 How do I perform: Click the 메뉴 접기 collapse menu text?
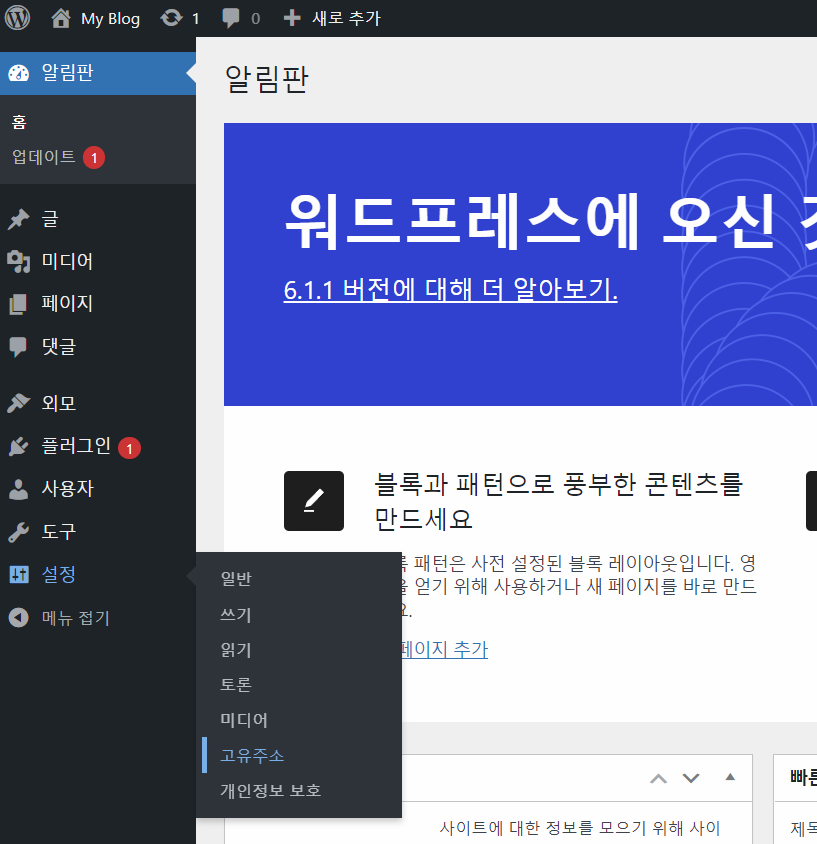tap(76, 618)
